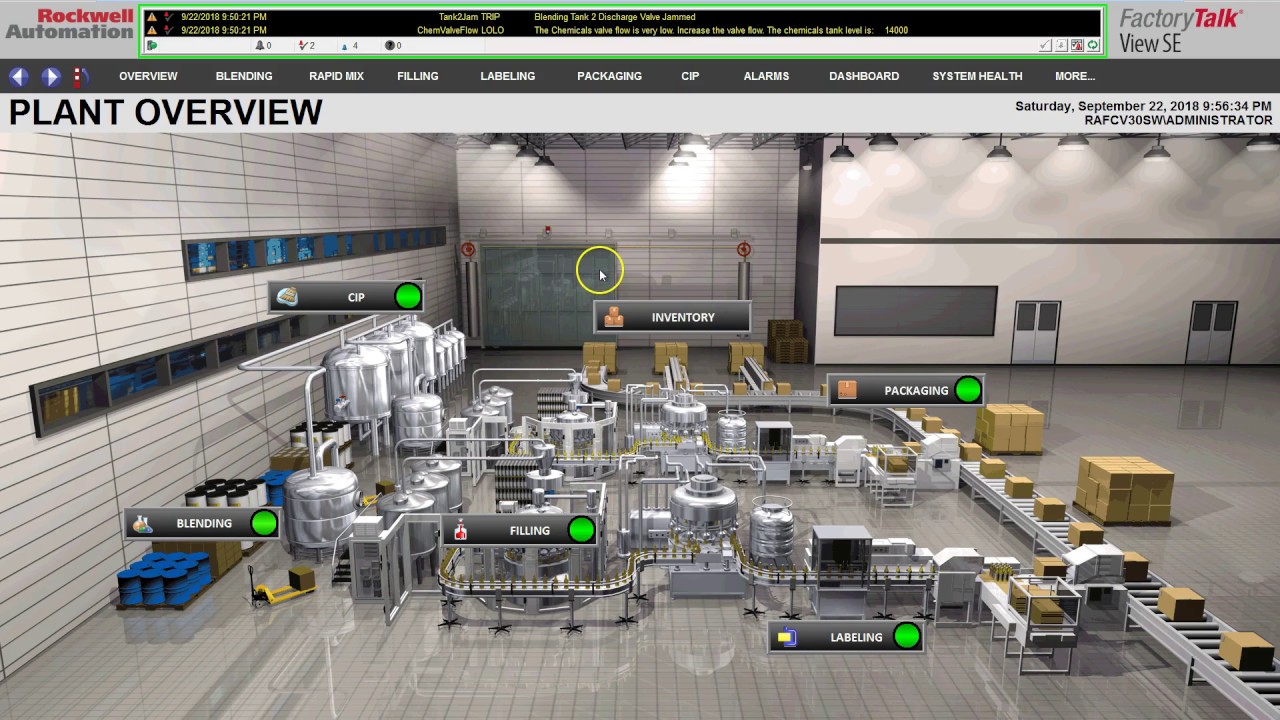This screenshot has height=720, width=1280.
Task: Click warning triangle of ChemValveFlow alarm
Action: [152, 30]
